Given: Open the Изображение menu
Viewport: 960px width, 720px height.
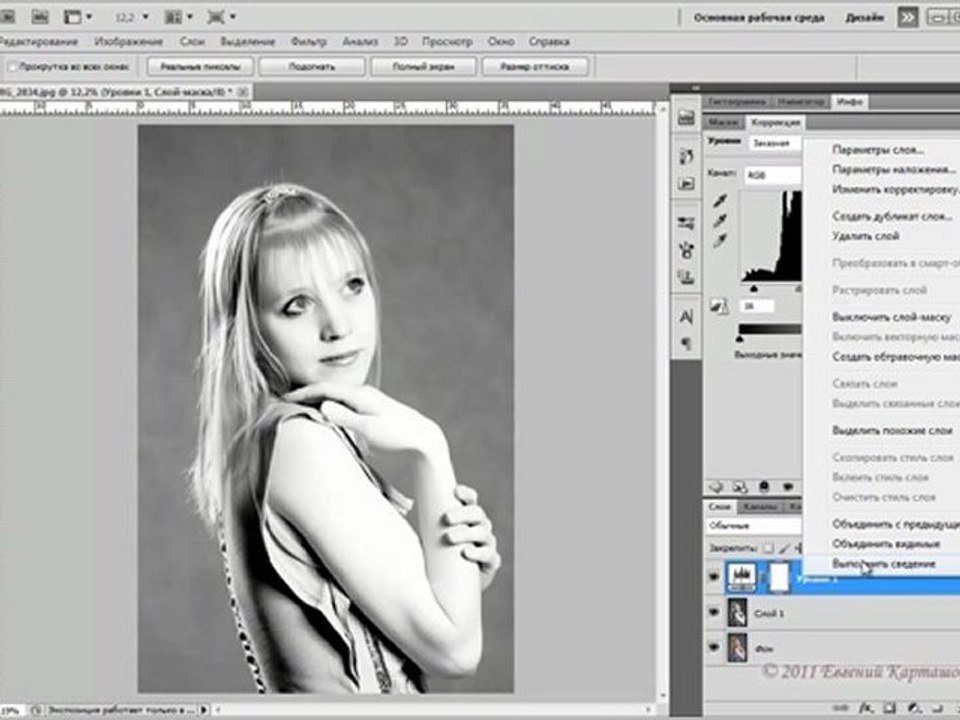Looking at the screenshot, I should 129,42.
